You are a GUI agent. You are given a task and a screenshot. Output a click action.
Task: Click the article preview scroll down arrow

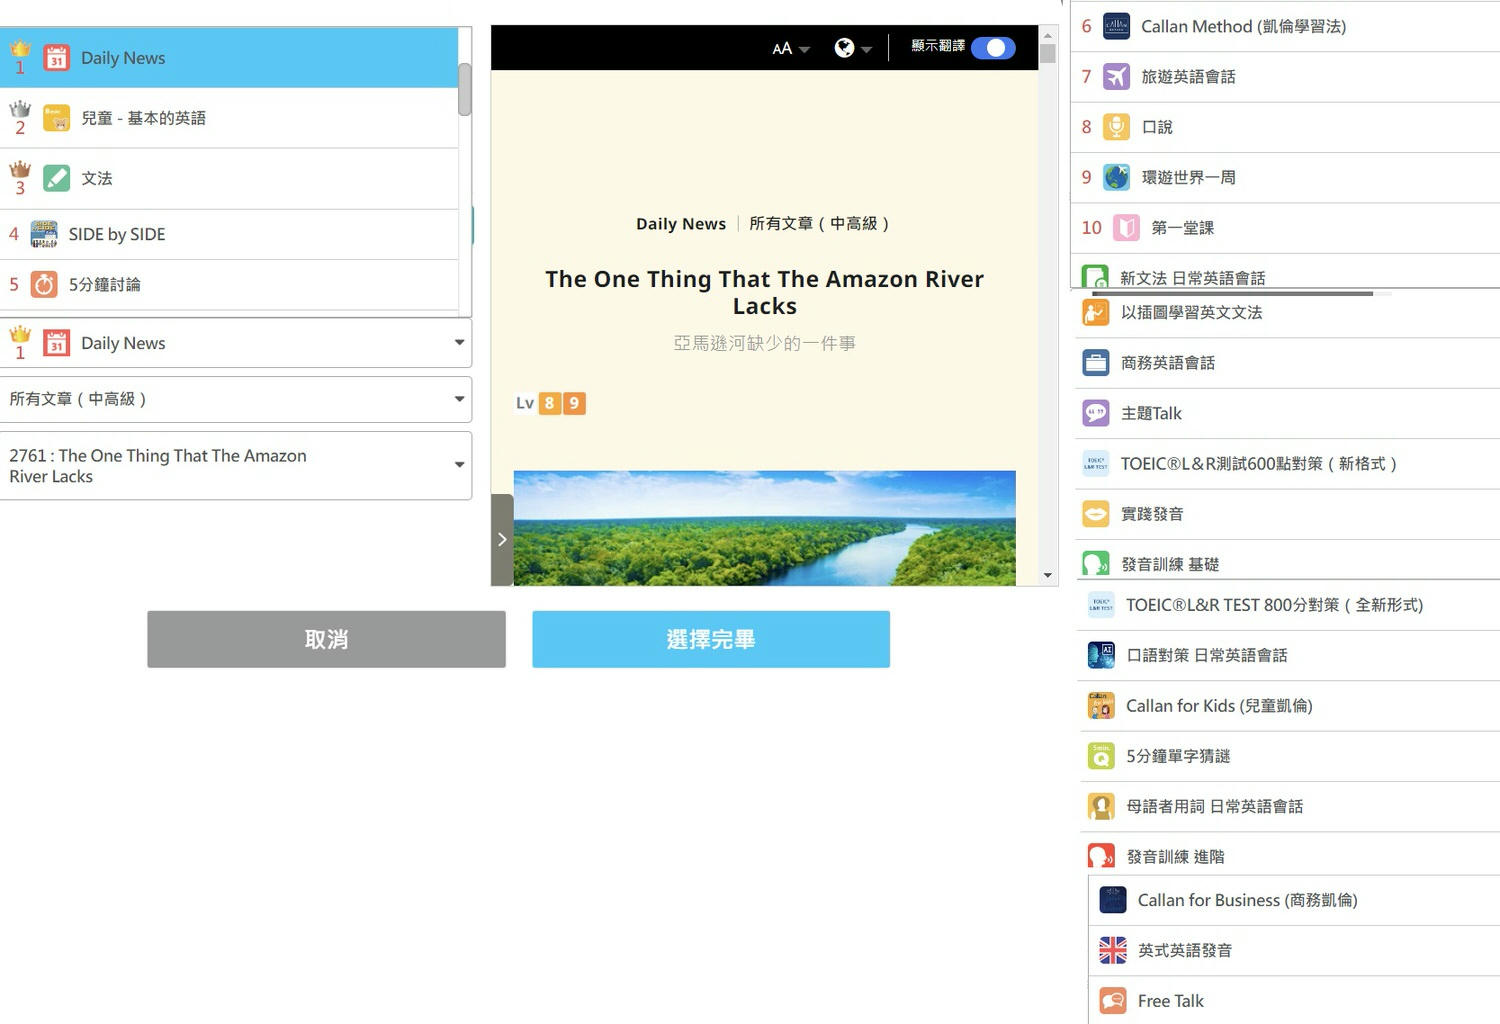[x=1048, y=575]
